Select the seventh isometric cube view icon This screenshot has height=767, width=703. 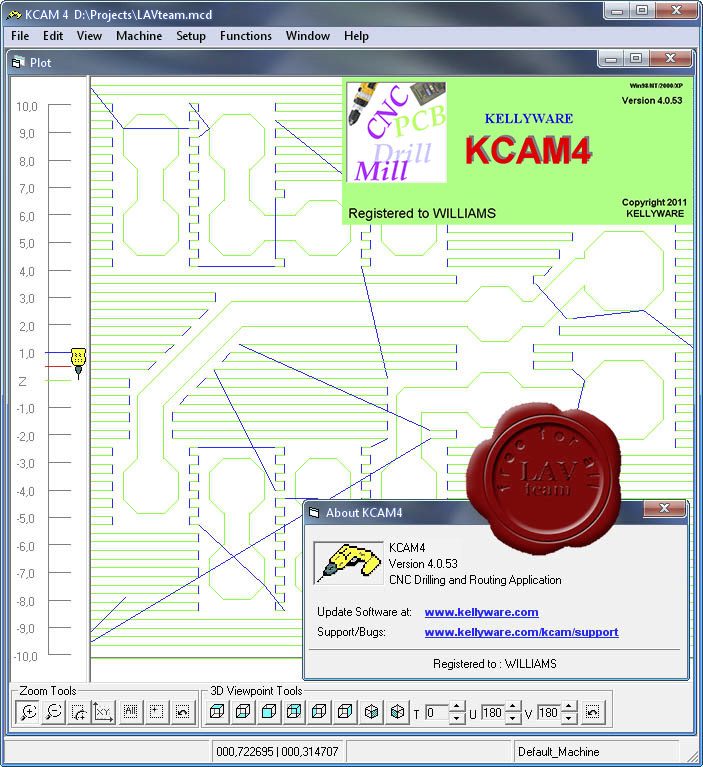point(371,712)
